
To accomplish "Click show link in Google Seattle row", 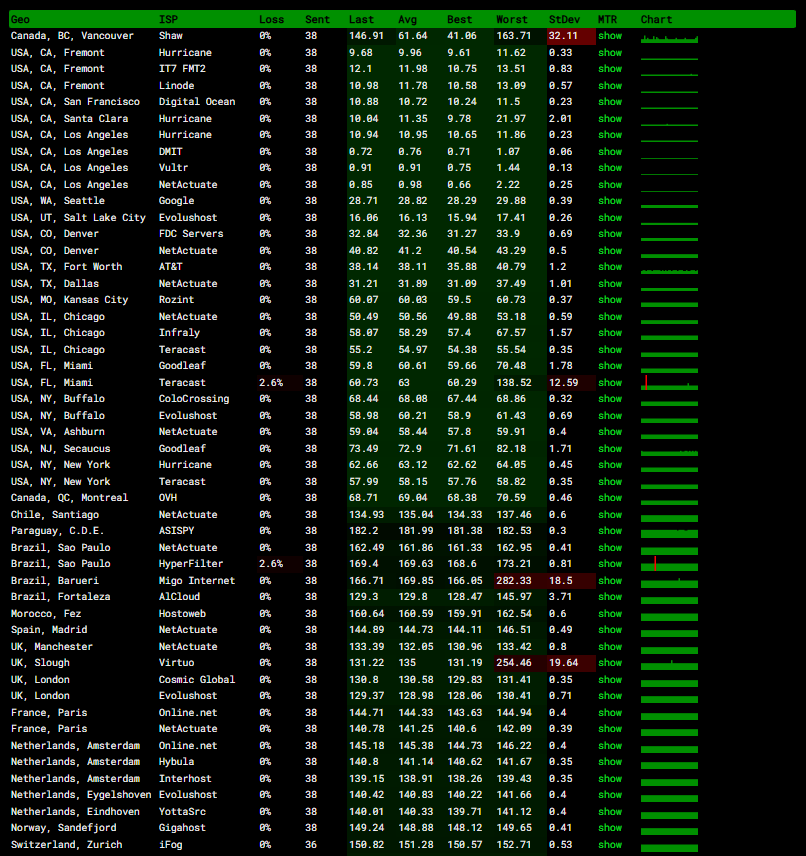I will pyautogui.click(x=609, y=201).
